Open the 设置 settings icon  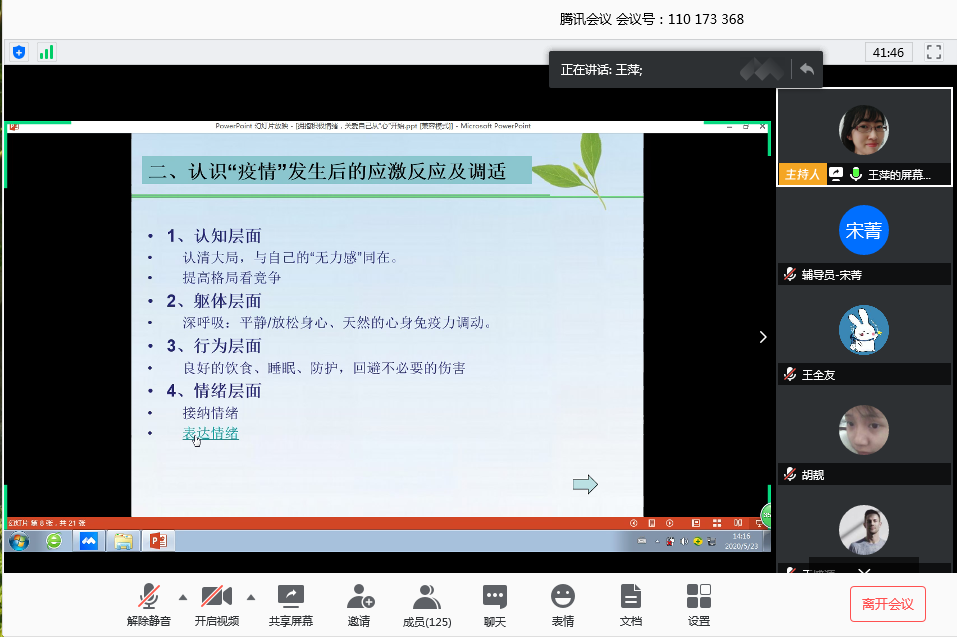click(x=699, y=598)
